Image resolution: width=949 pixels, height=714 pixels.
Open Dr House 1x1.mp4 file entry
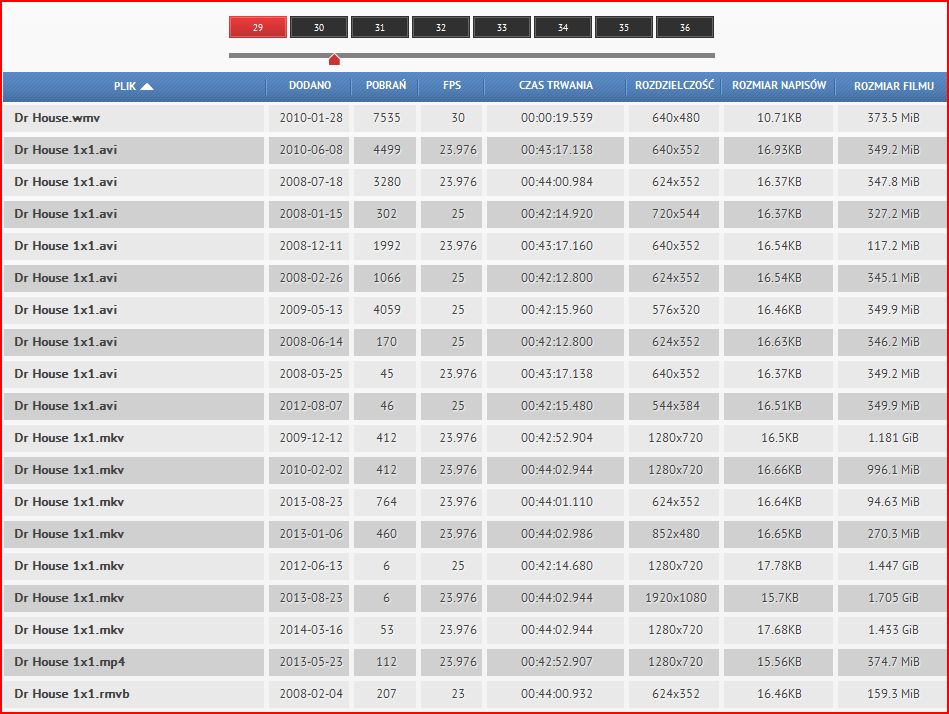70,662
